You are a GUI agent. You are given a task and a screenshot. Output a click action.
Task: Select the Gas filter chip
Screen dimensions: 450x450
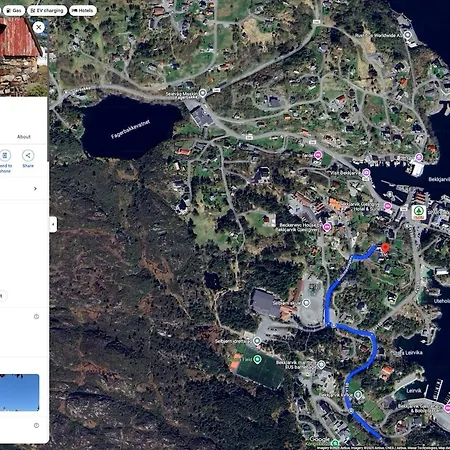(14, 11)
